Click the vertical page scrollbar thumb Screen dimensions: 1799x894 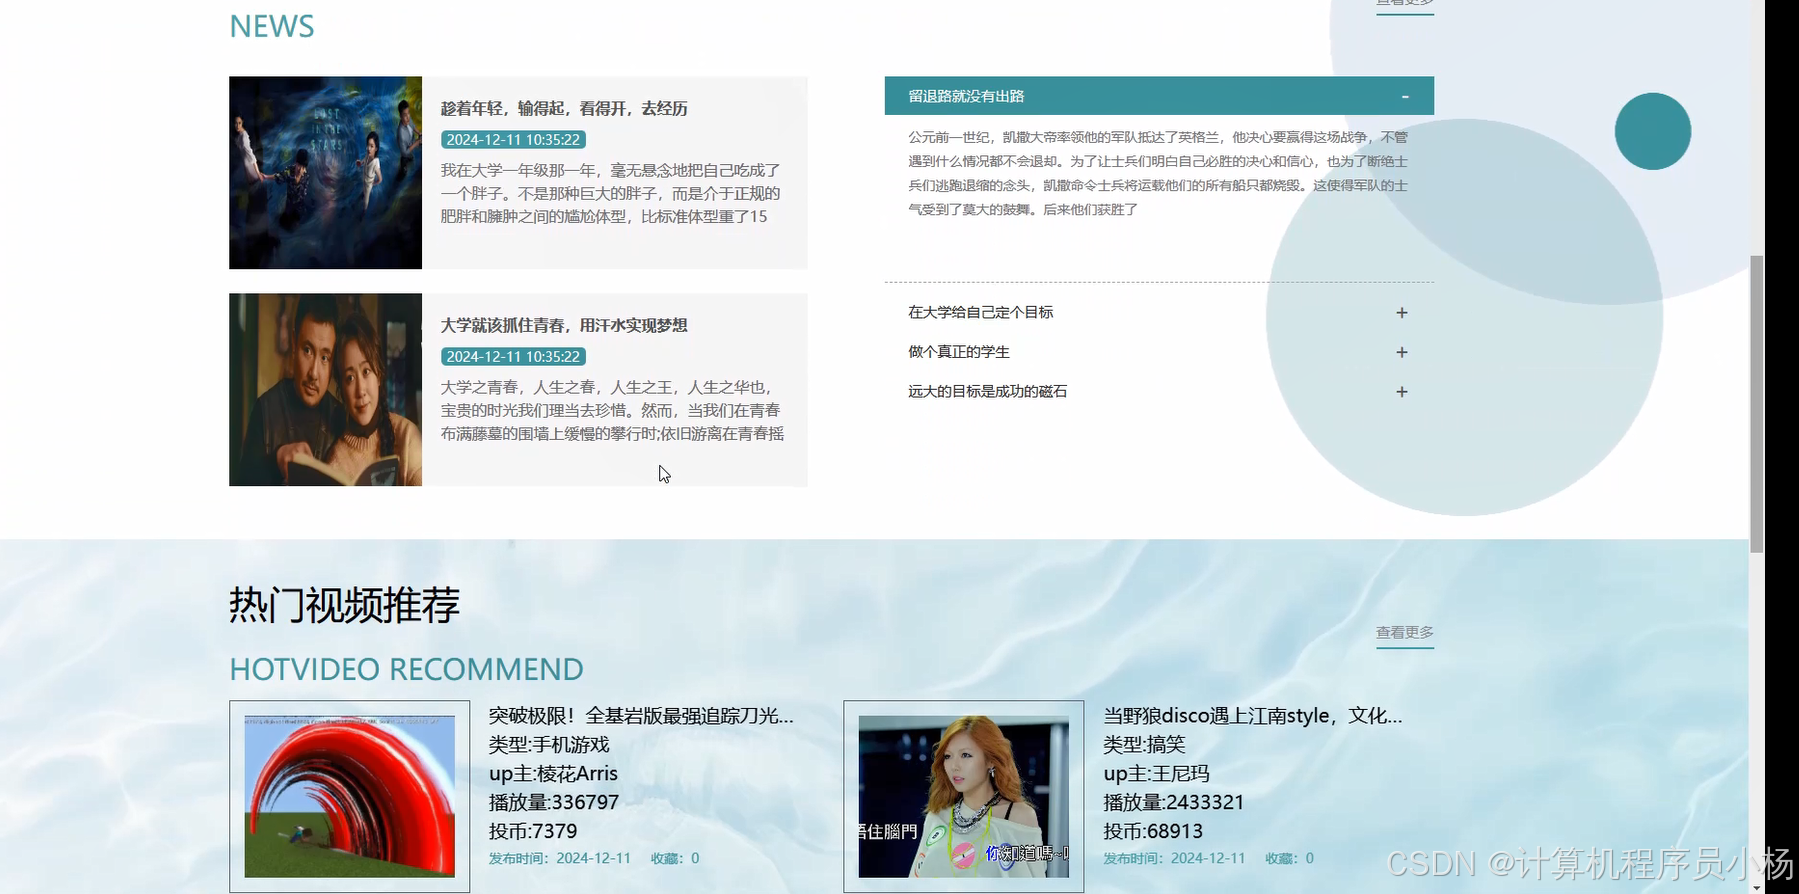(x=1756, y=405)
